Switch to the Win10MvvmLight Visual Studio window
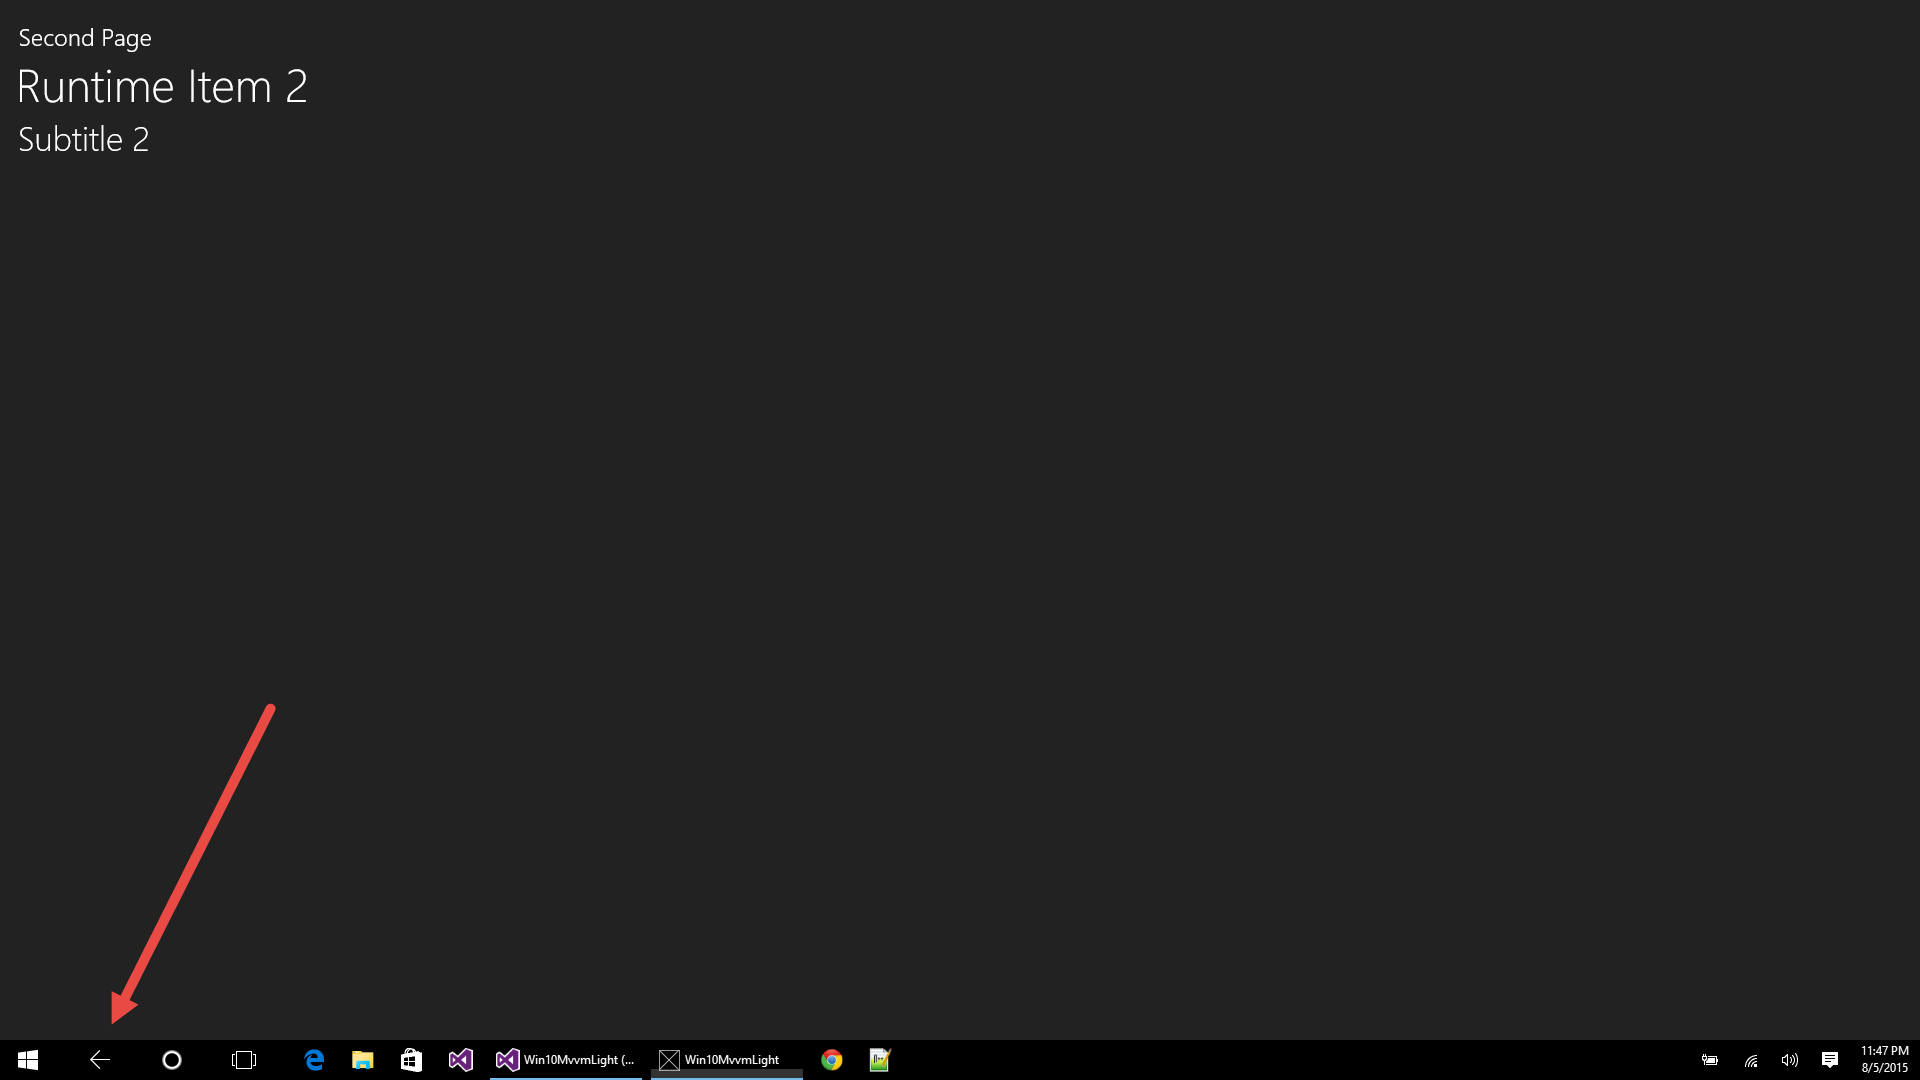The image size is (1920, 1080). tap(565, 1059)
